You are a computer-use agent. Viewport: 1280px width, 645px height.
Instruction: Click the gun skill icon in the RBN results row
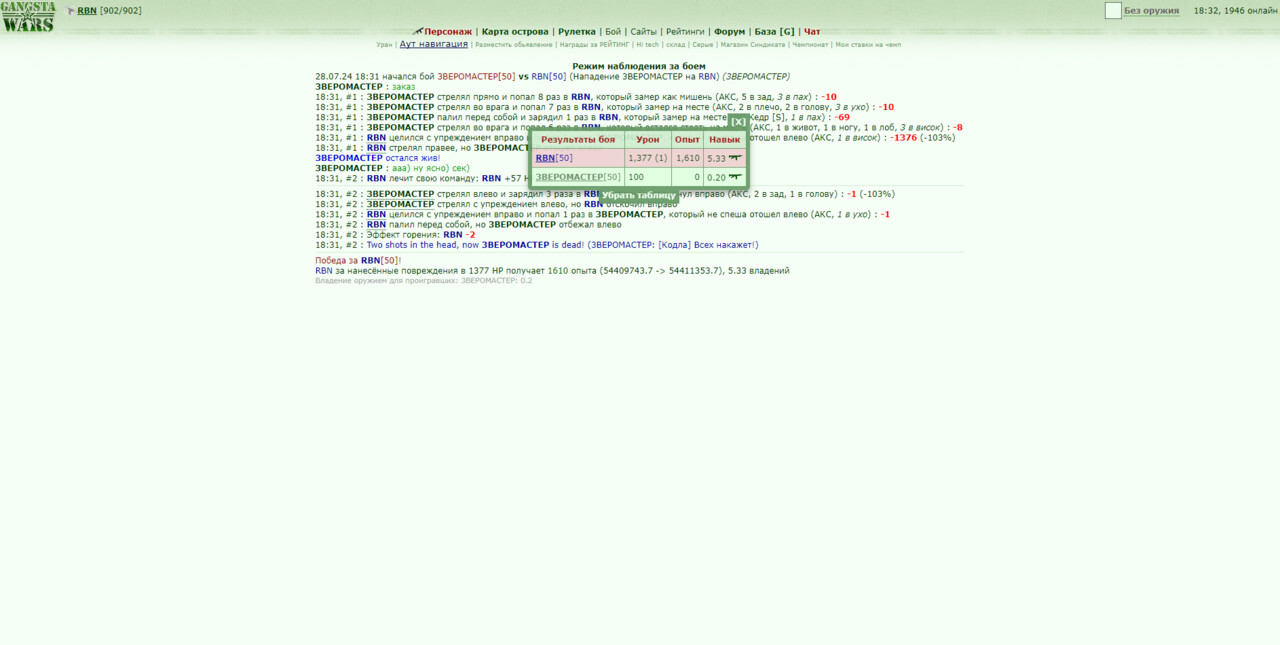click(736, 157)
